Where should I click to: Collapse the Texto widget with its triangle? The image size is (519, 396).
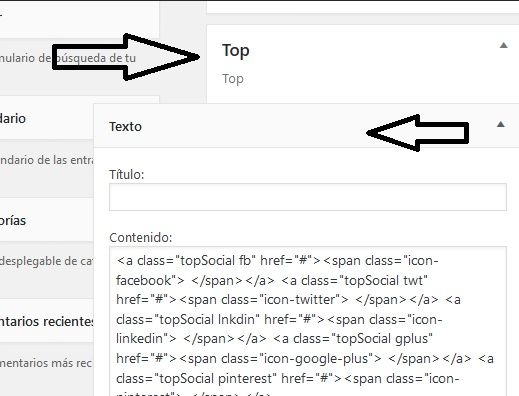(x=500, y=124)
